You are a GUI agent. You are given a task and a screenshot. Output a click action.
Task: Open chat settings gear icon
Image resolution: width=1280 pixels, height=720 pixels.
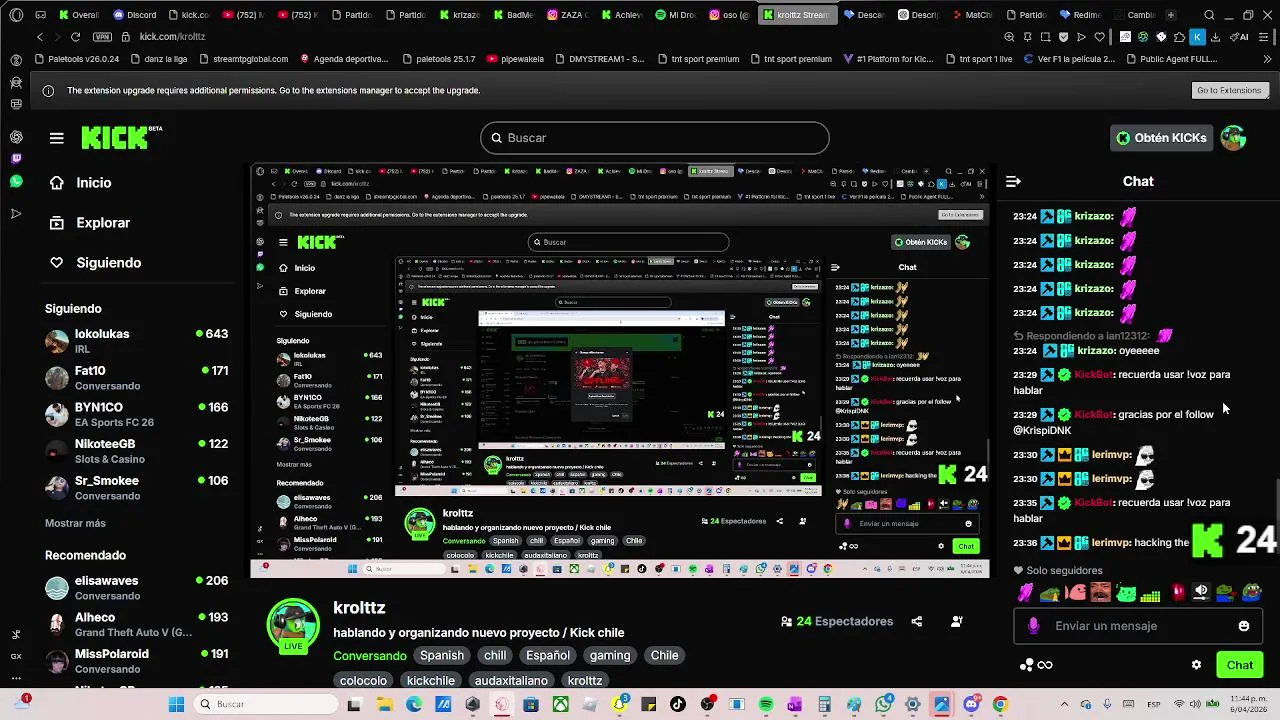tap(1196, 665)
